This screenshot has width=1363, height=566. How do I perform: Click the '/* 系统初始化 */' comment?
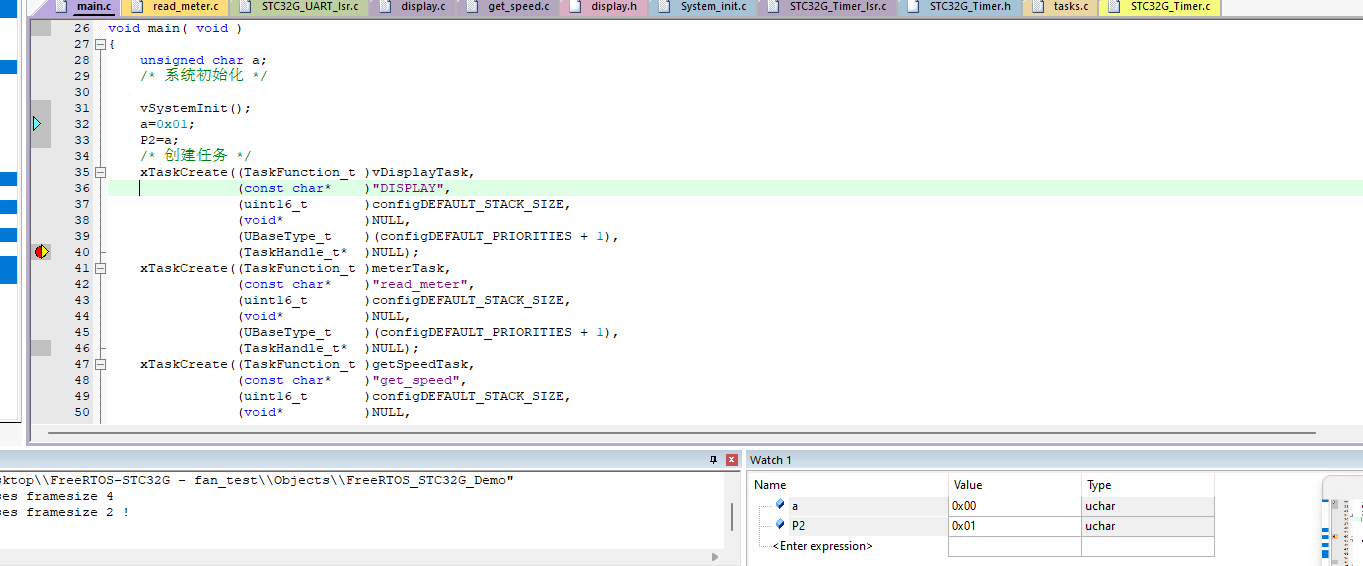pos(204,76)
